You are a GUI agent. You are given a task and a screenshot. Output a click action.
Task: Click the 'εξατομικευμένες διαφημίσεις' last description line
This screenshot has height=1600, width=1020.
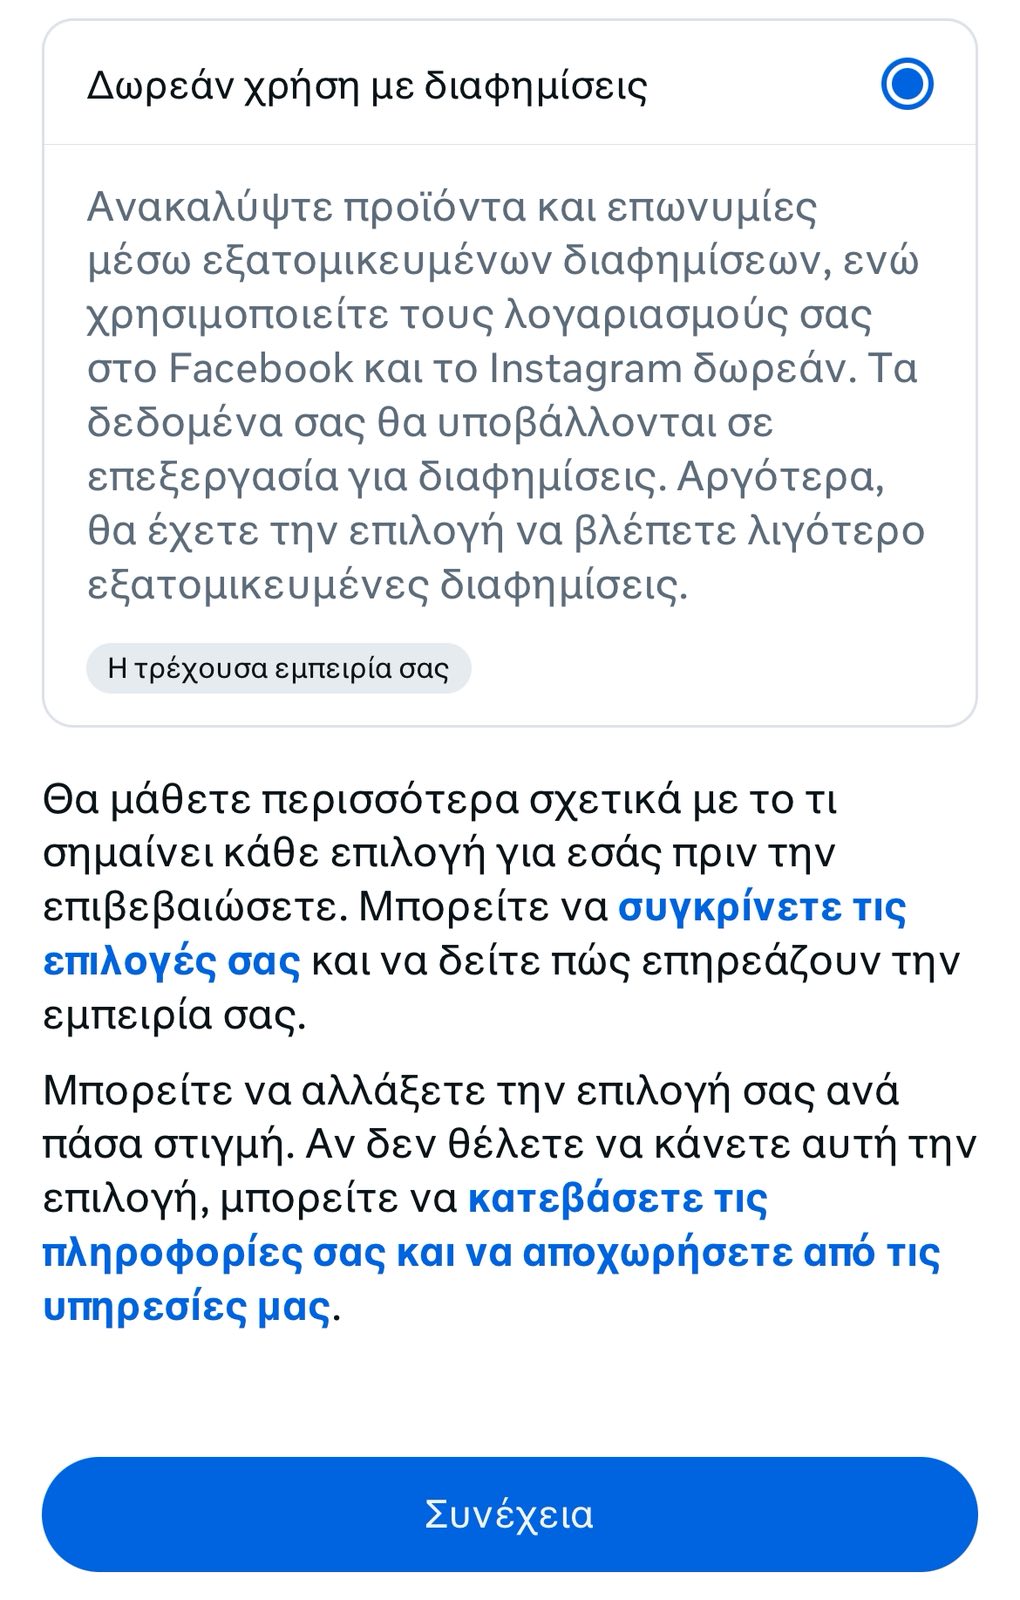tap(388, 585)
